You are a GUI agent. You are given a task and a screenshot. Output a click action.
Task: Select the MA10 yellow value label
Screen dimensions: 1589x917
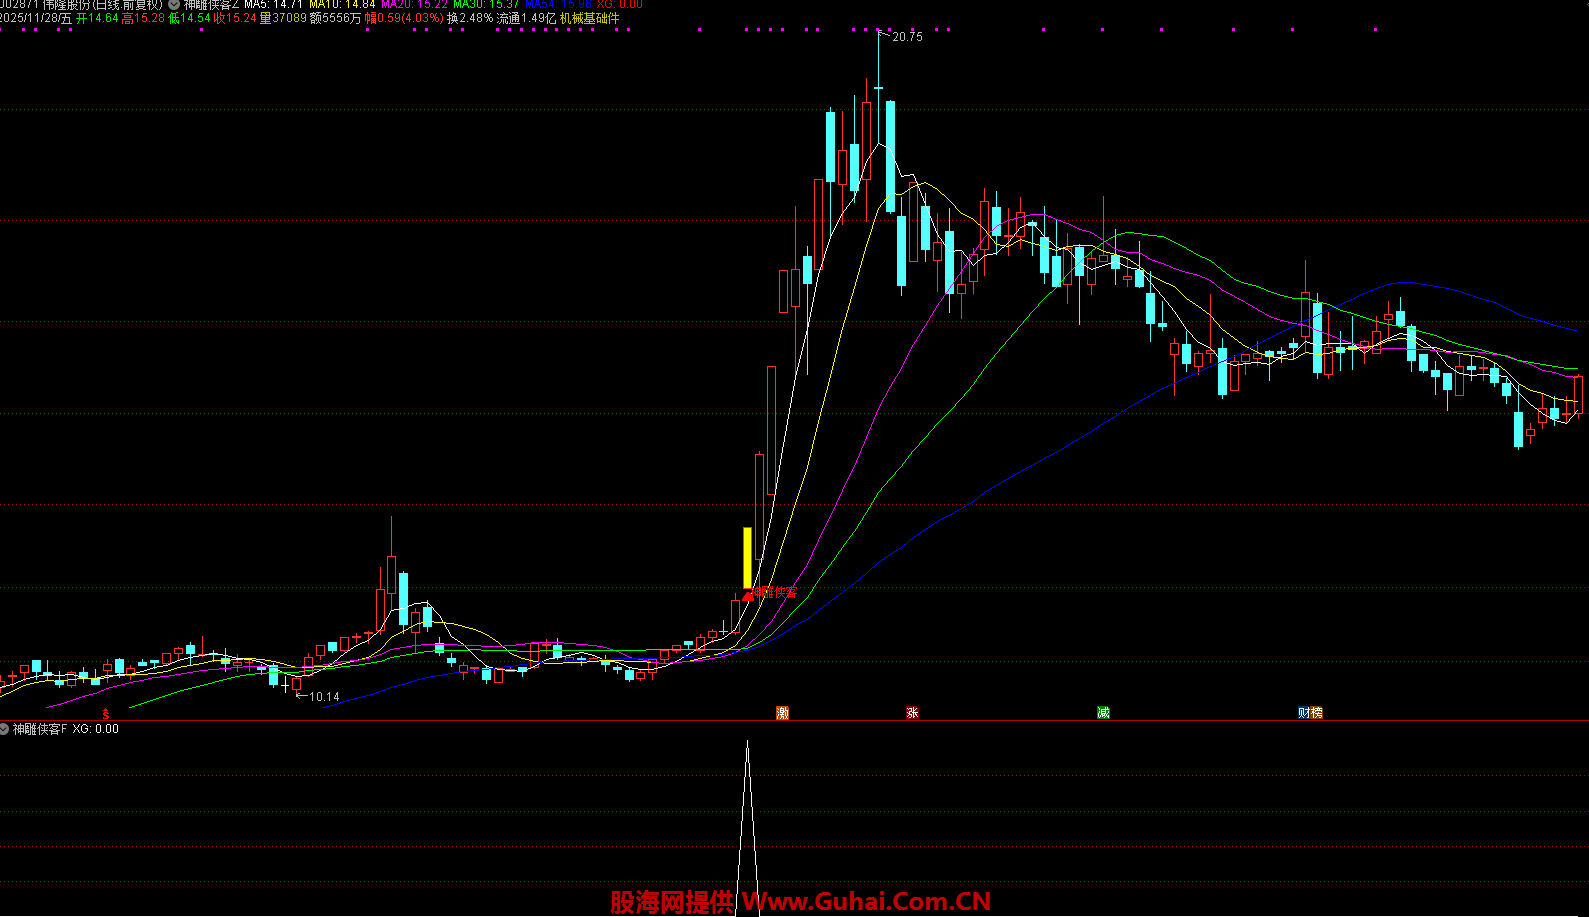click(x=342, y=4)
